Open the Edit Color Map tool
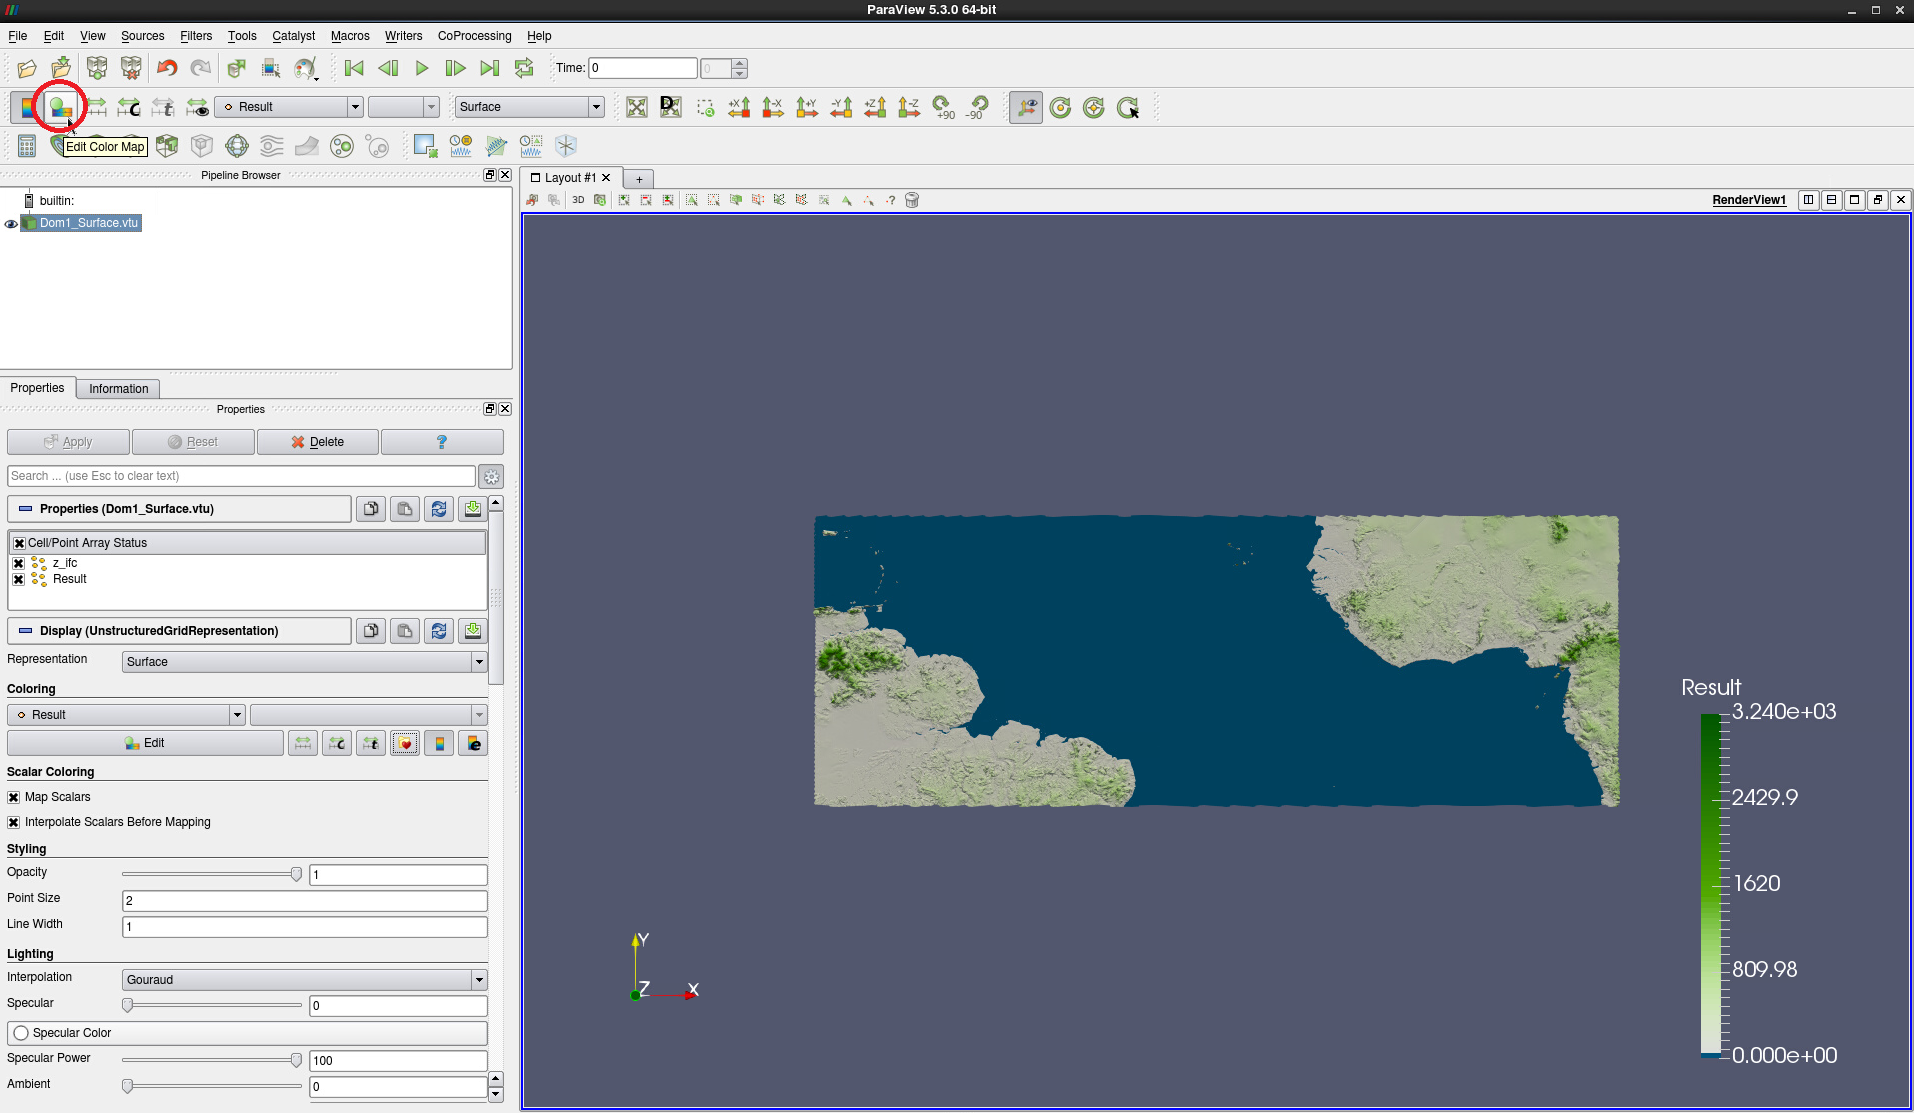Screen dimensions: 1914x1113 [61, 107]
